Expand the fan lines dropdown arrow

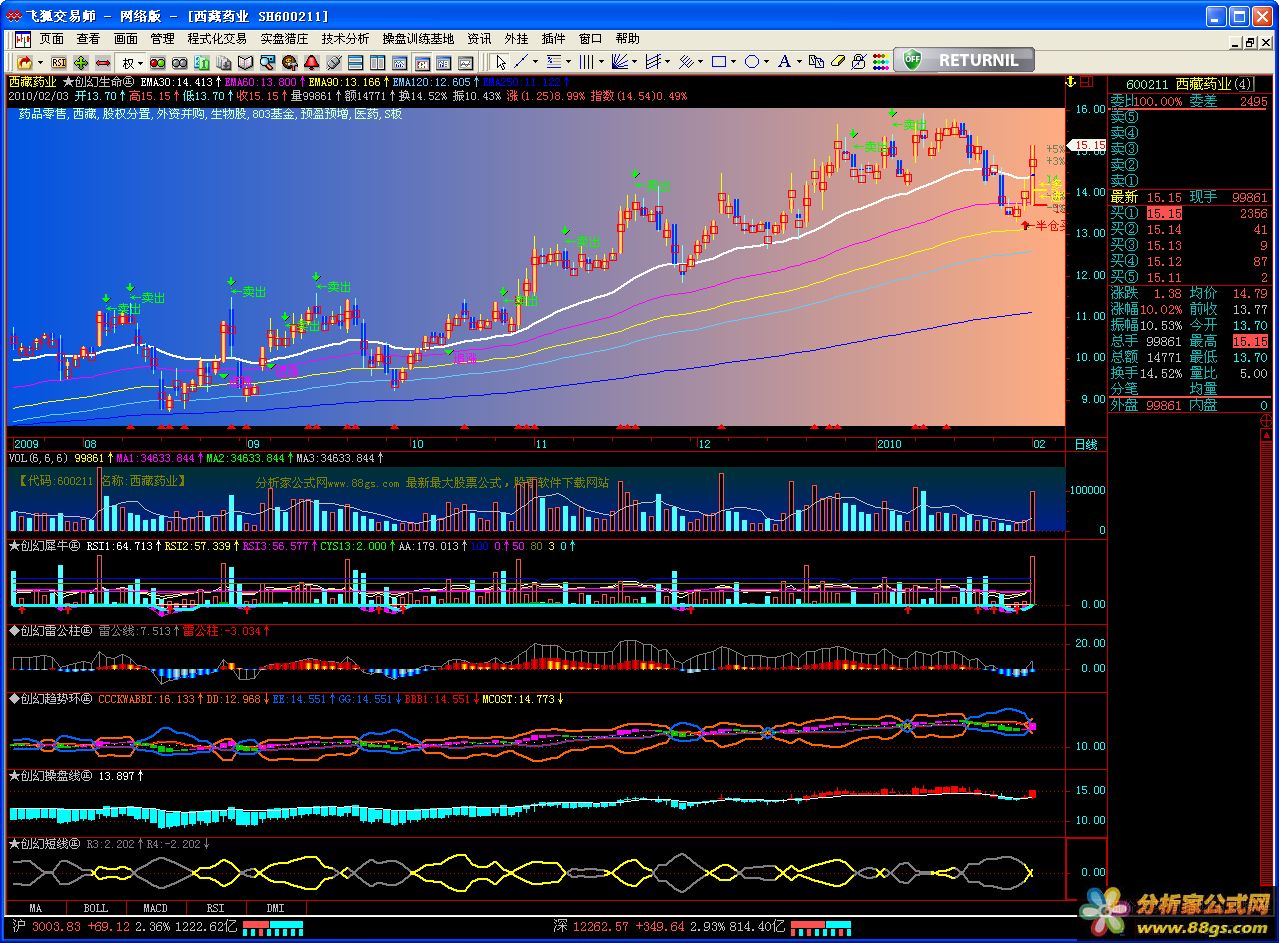(x=634, y=62)
